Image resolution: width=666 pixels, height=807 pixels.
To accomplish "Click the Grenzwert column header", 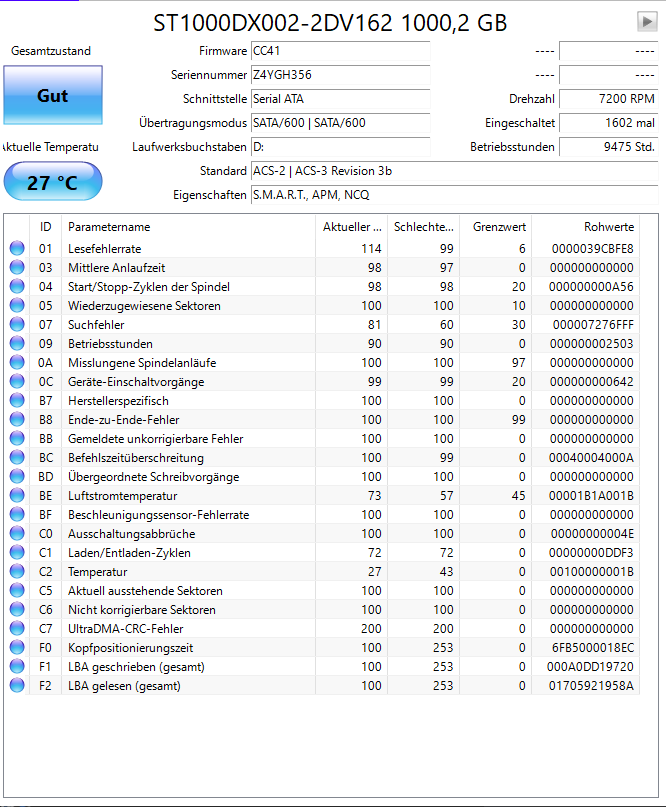I will coord(496,227).
